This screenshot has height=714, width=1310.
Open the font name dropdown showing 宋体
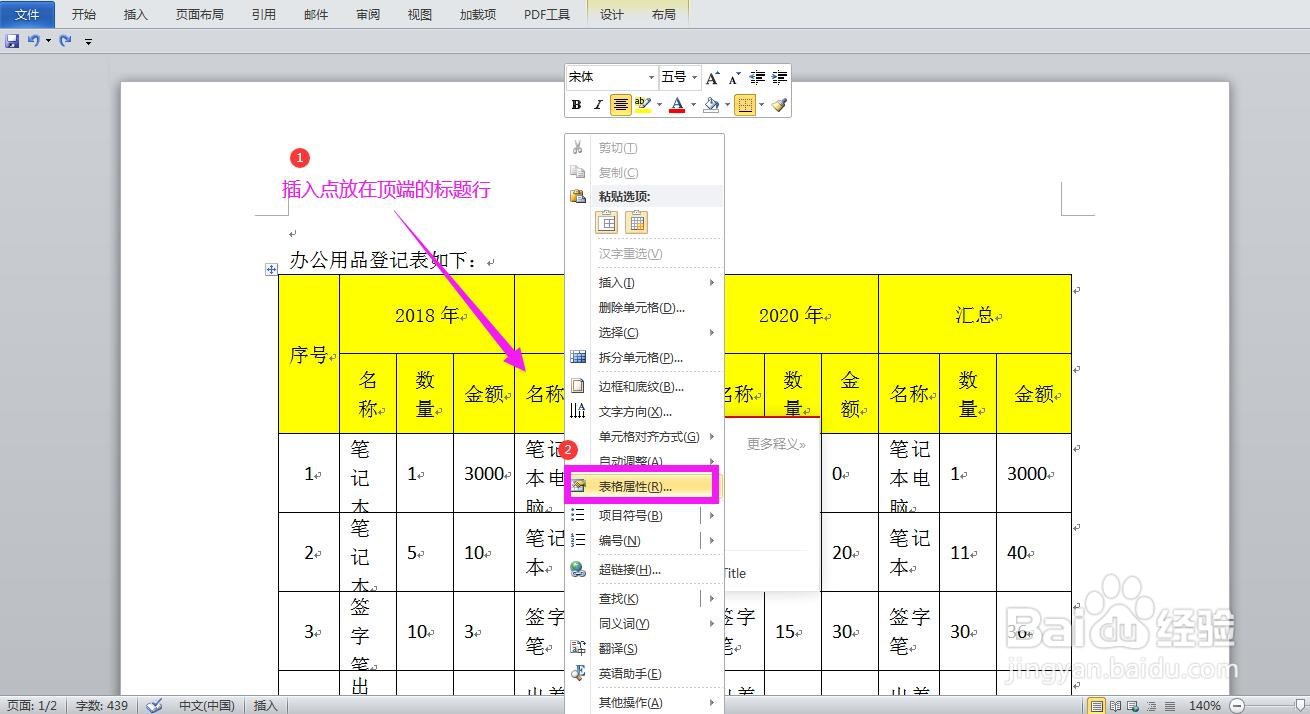pos(651,77)
